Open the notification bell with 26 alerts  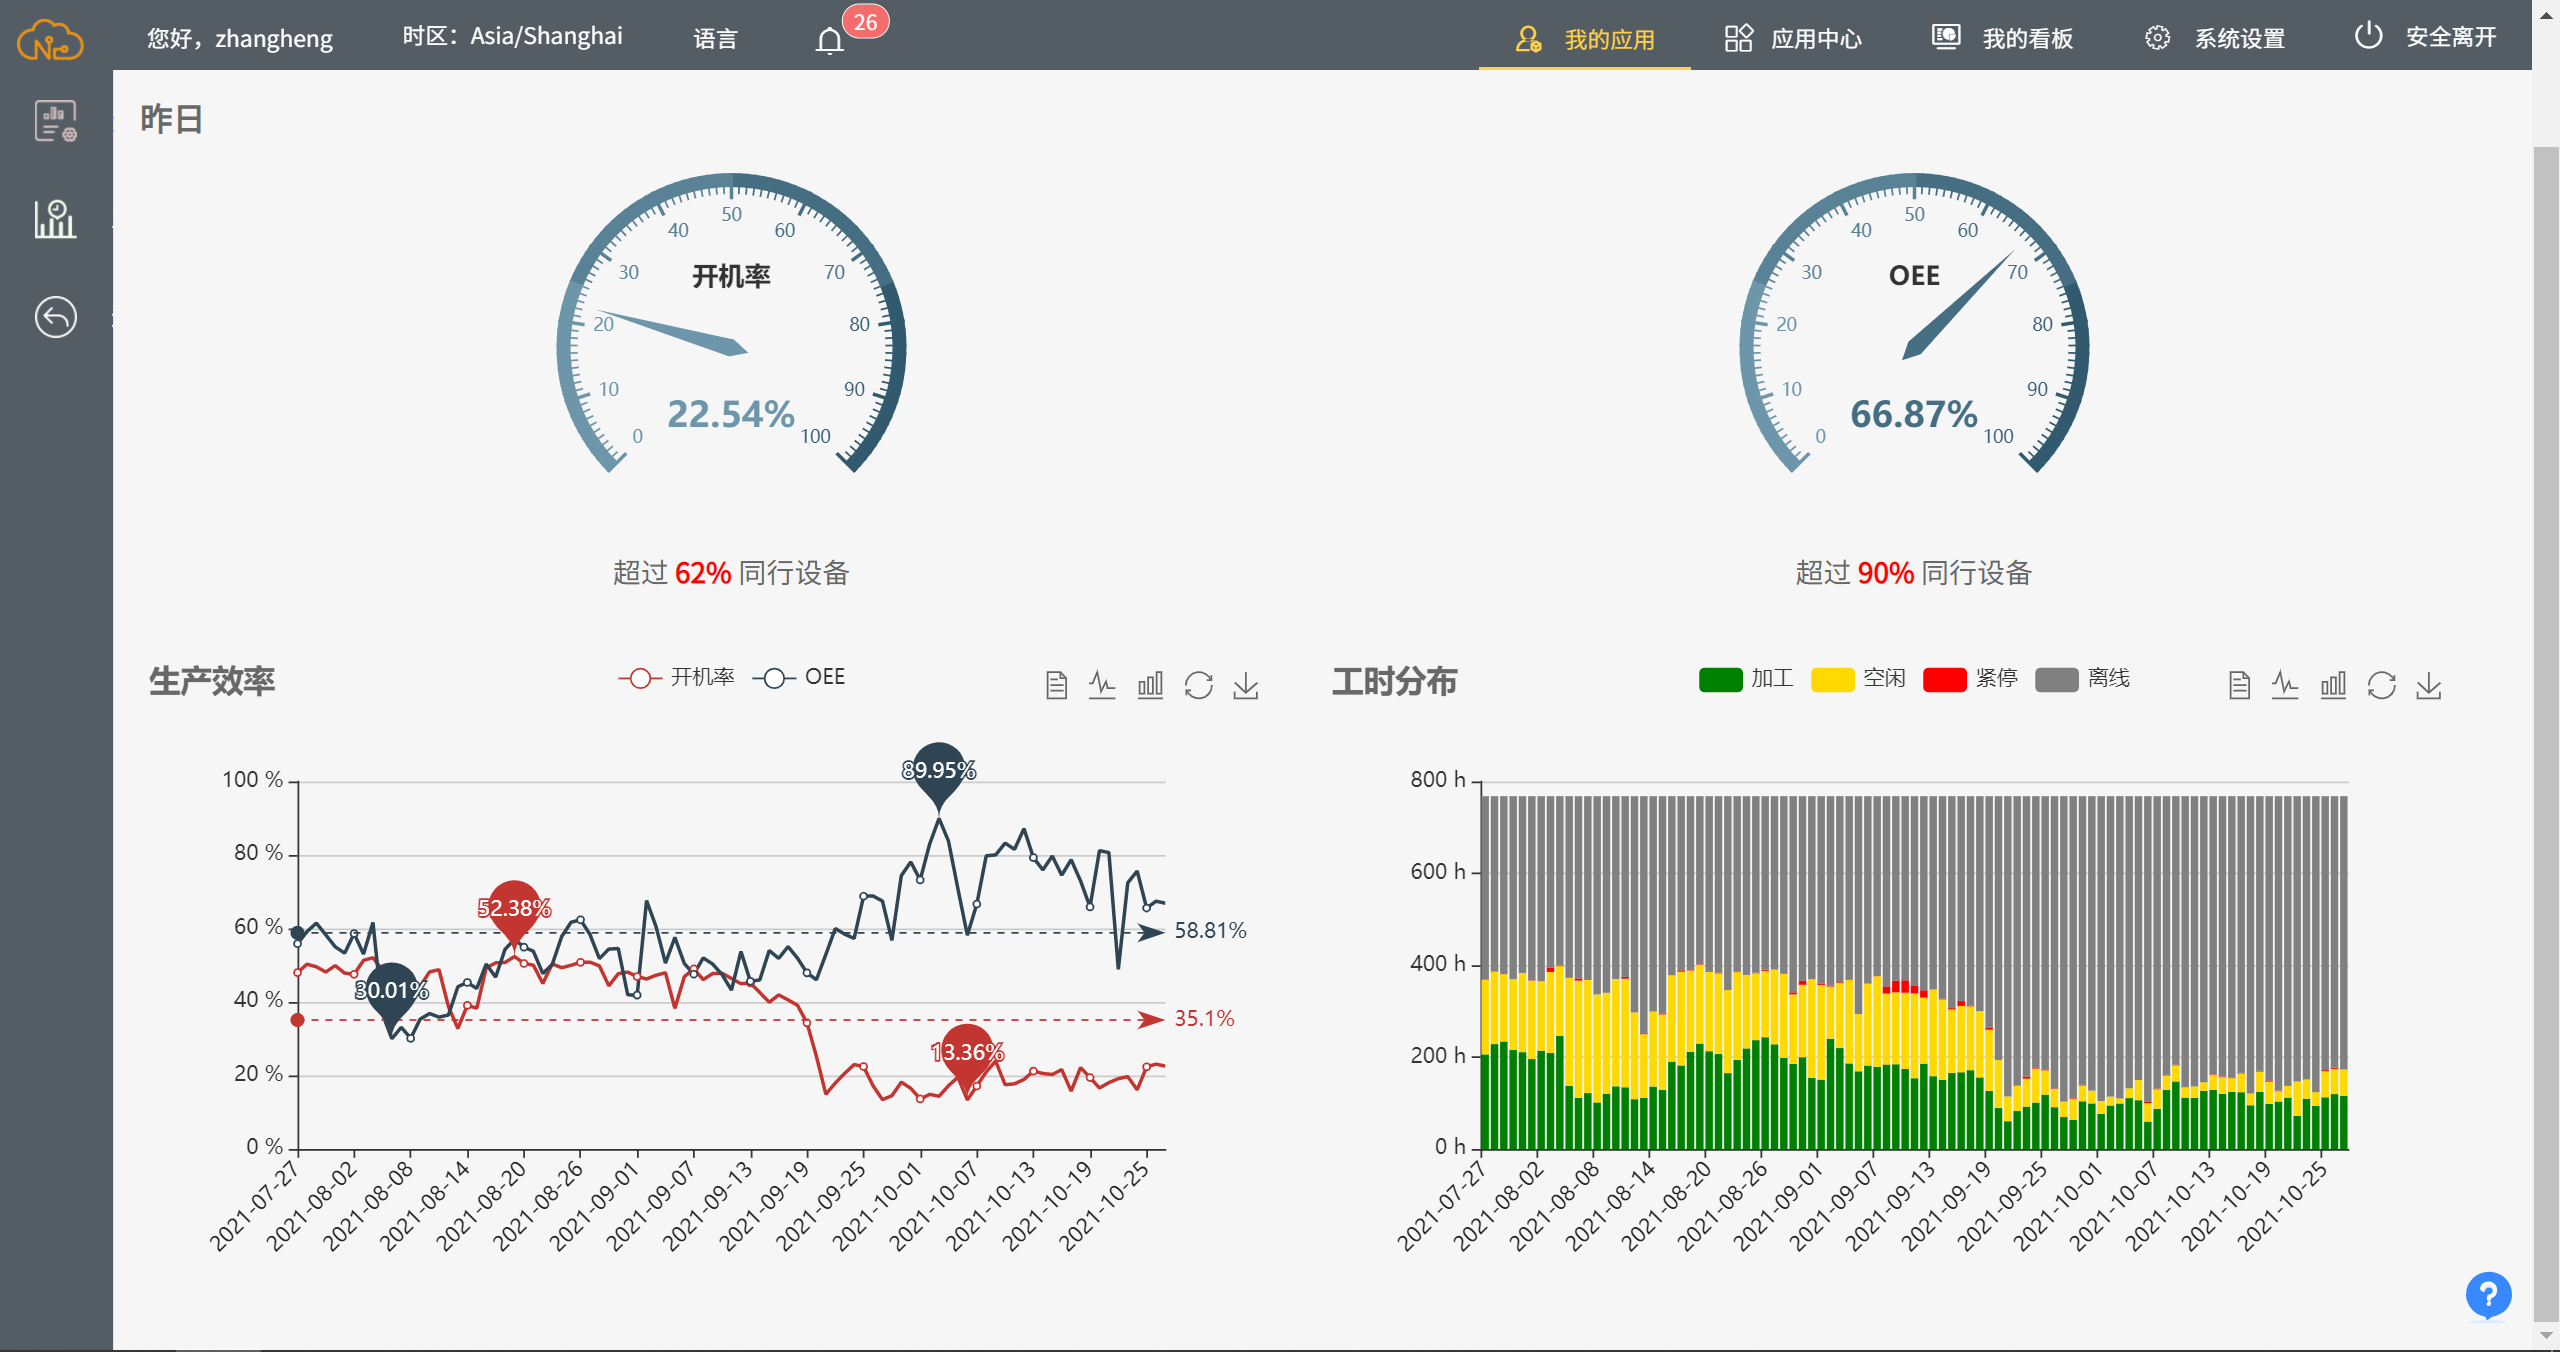point(830,40)
